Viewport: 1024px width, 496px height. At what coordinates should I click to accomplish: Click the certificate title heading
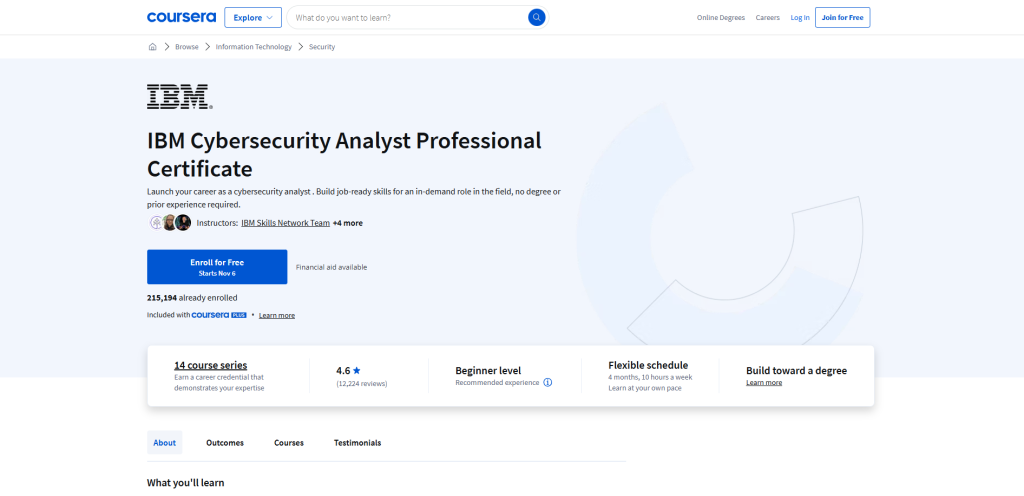point(344,154)
